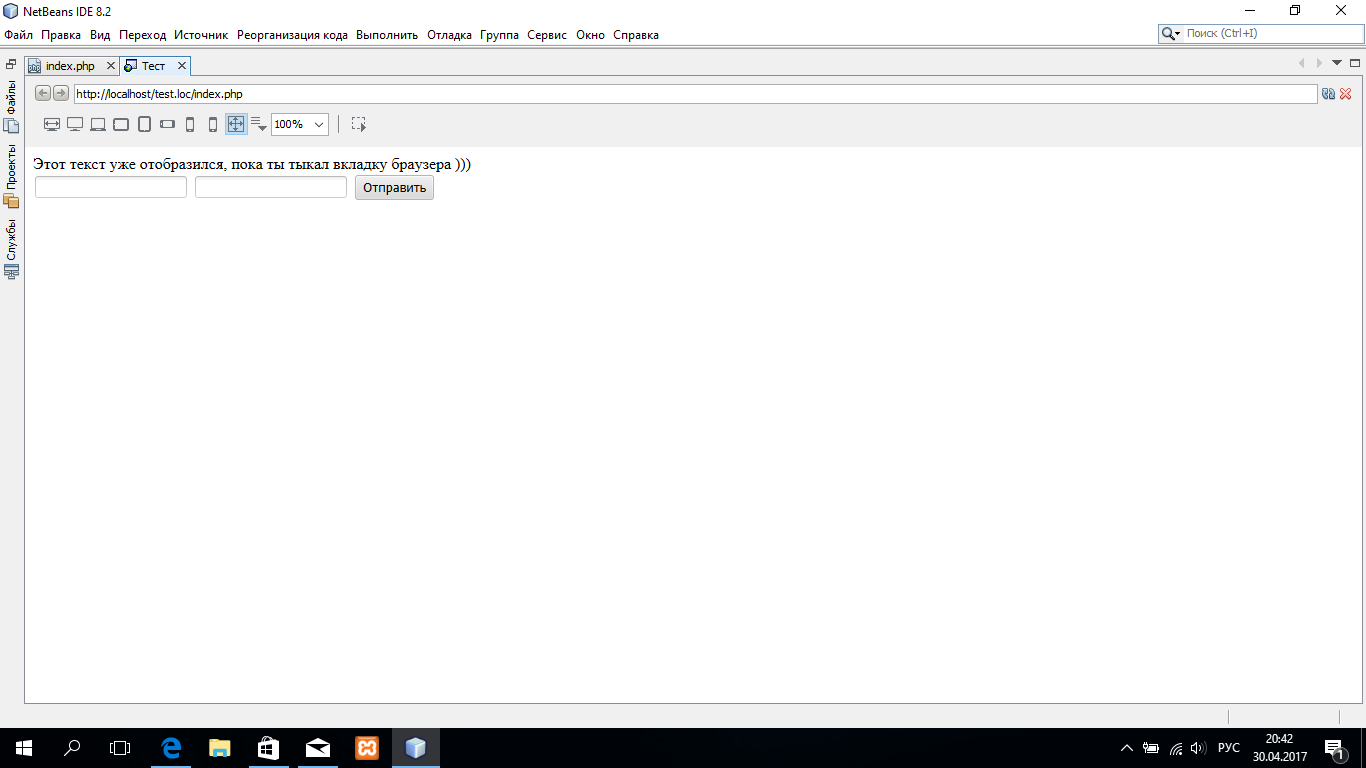
Task: Select the laptop screen size preset
Action: tap(98, 124)
